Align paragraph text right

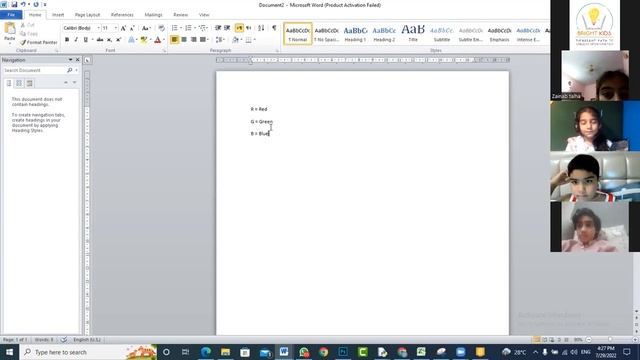pos(193,40)
